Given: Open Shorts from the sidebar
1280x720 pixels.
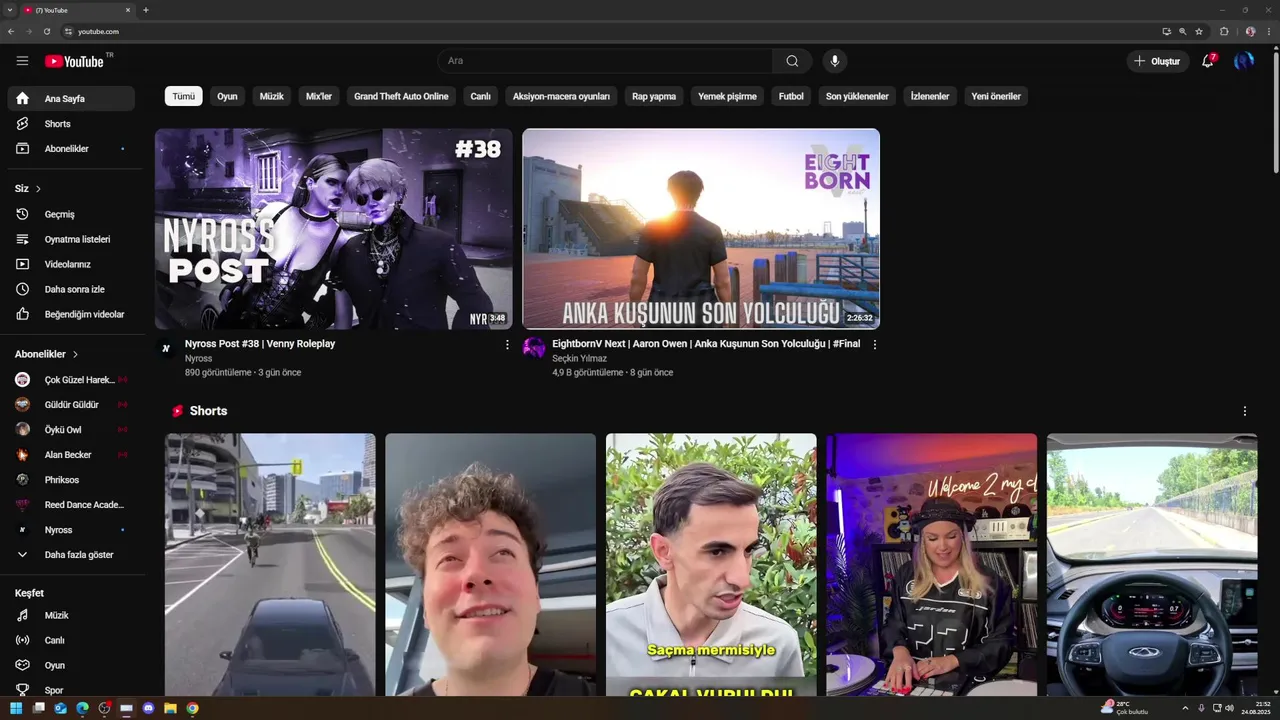Looking at the screenshot, I should click(71, 124).
